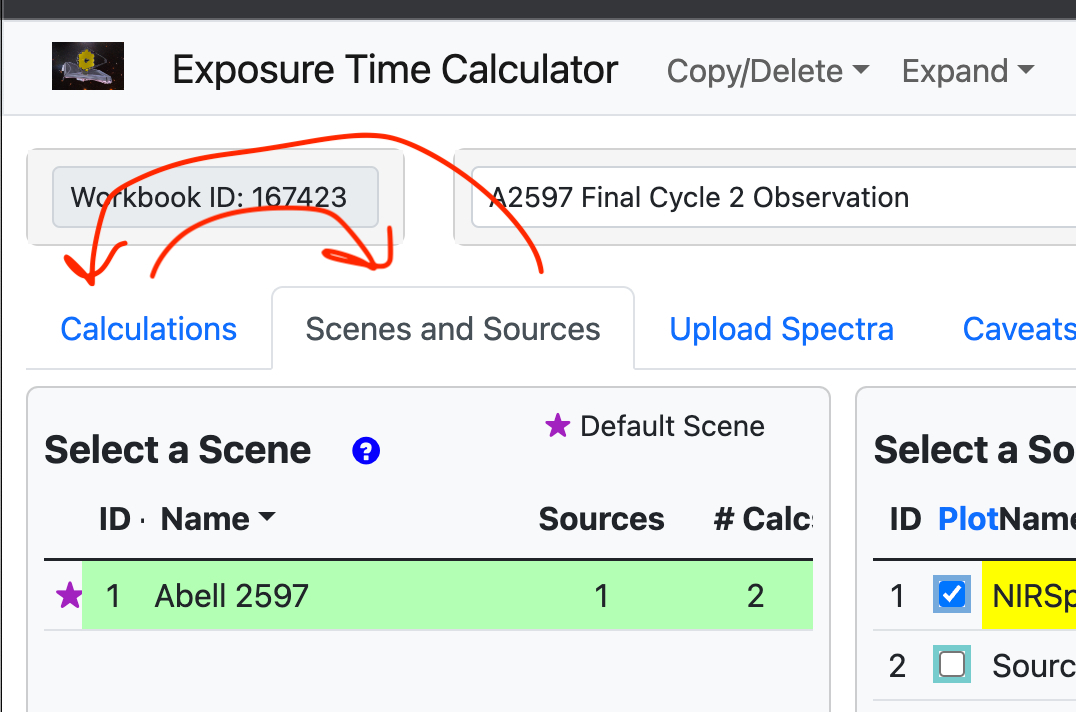Go to the Caveats tab
Image resolution: width=1076 pixels, height=712 pixels.
(x=1018, y=329)
